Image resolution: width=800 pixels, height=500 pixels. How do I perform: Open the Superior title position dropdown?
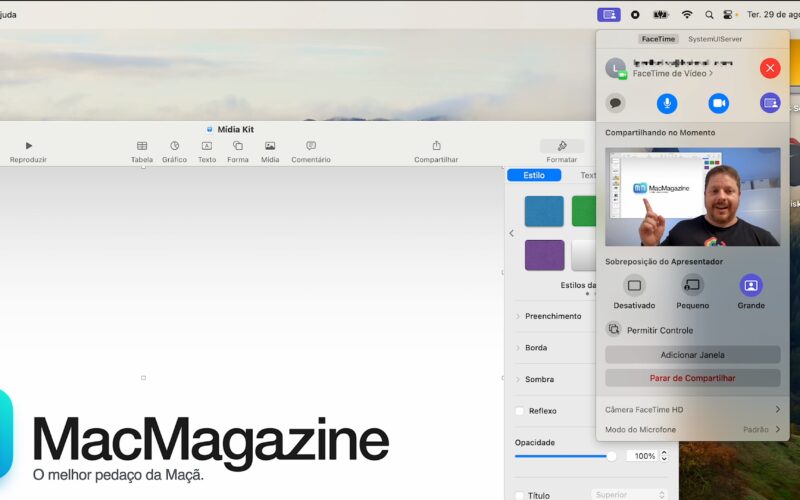tap(629, 494)
